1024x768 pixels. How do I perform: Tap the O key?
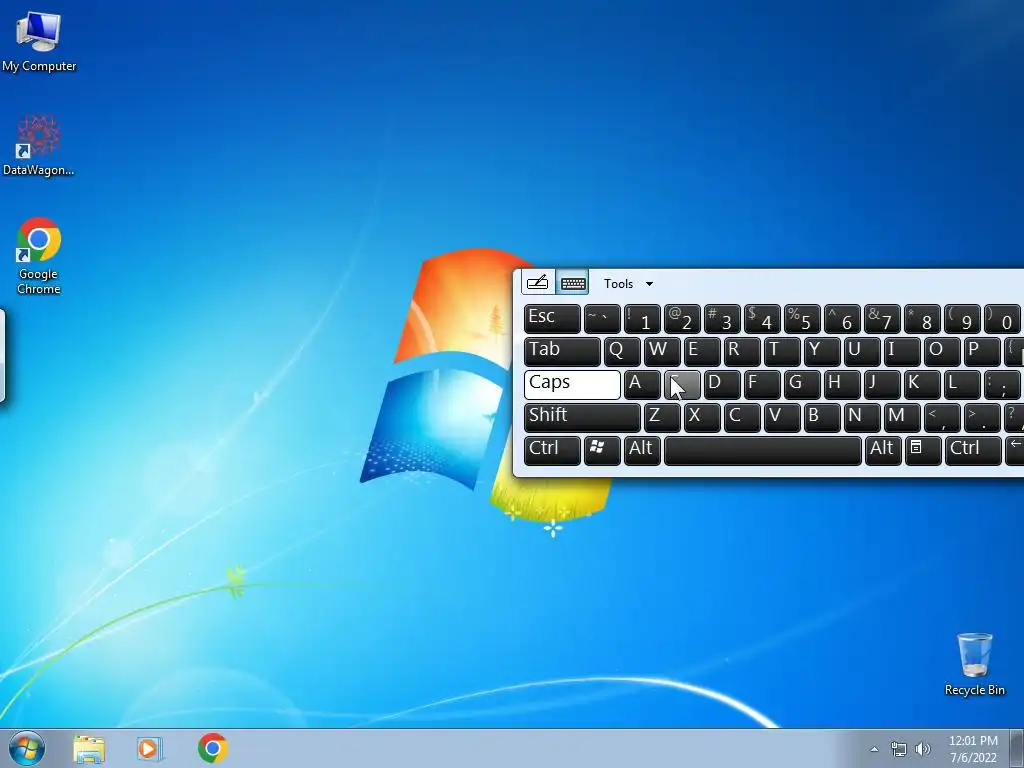coord(942,351)
